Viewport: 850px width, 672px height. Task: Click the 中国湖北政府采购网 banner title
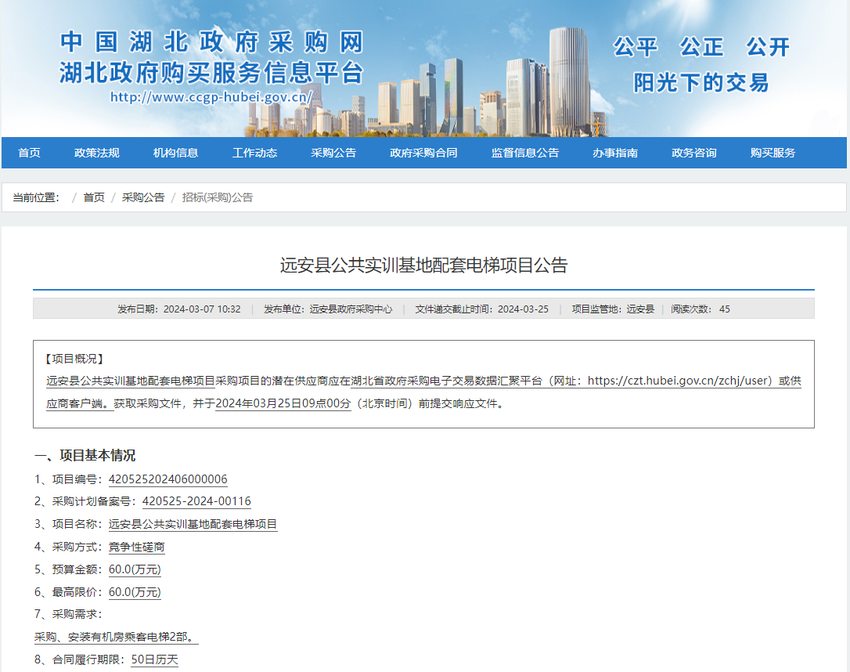tap(211, 41)
